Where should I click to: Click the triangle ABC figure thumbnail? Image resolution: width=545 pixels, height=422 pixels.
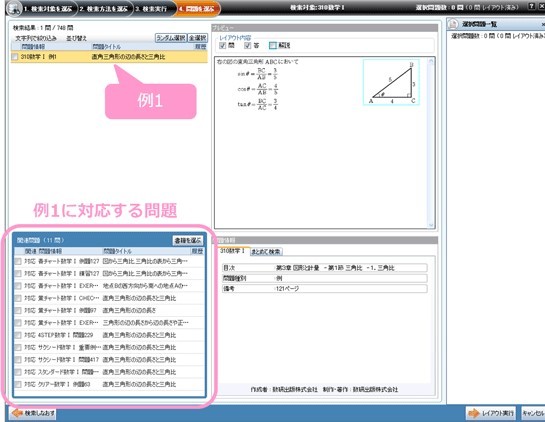click(x=391, y=82)
